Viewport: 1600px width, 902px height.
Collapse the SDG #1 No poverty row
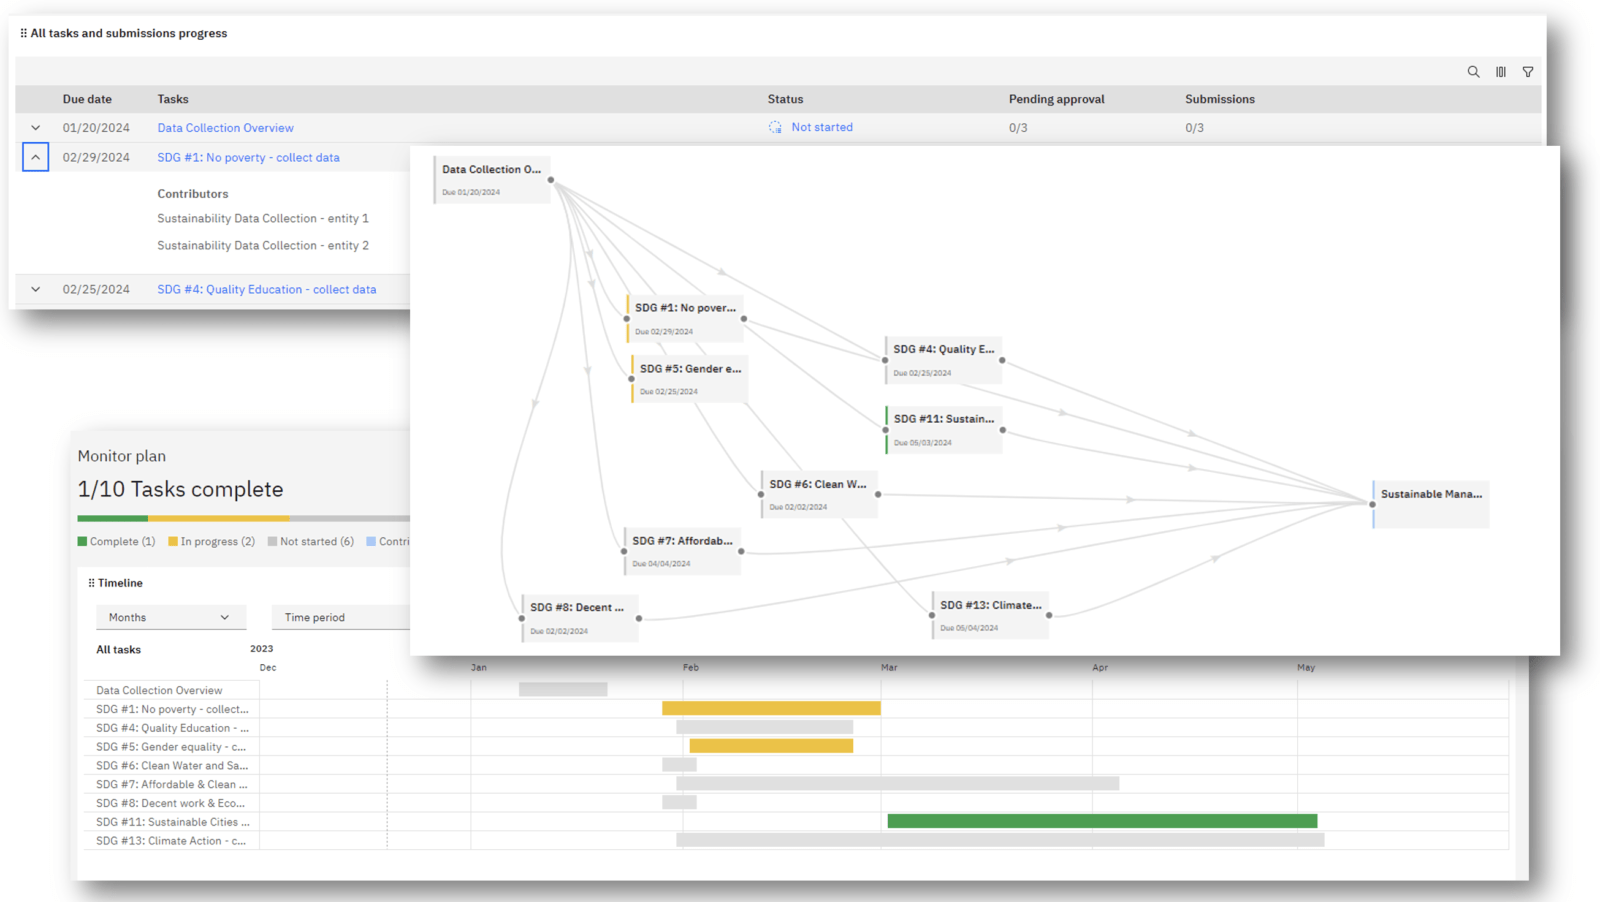click(35, 157)
